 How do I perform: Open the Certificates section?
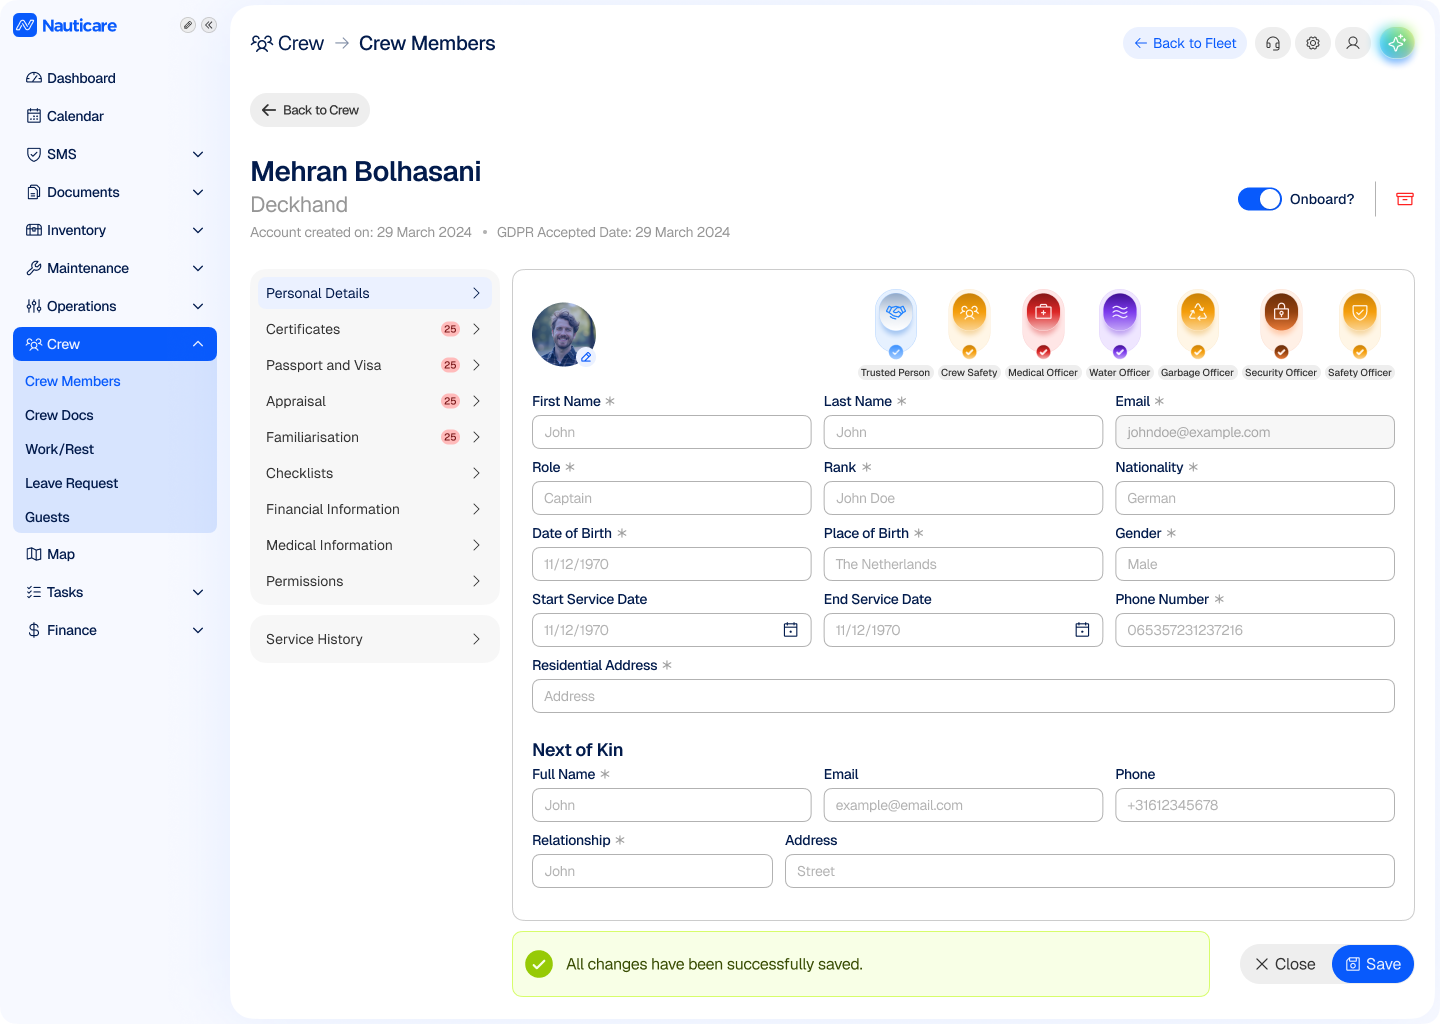coord(374,329)
